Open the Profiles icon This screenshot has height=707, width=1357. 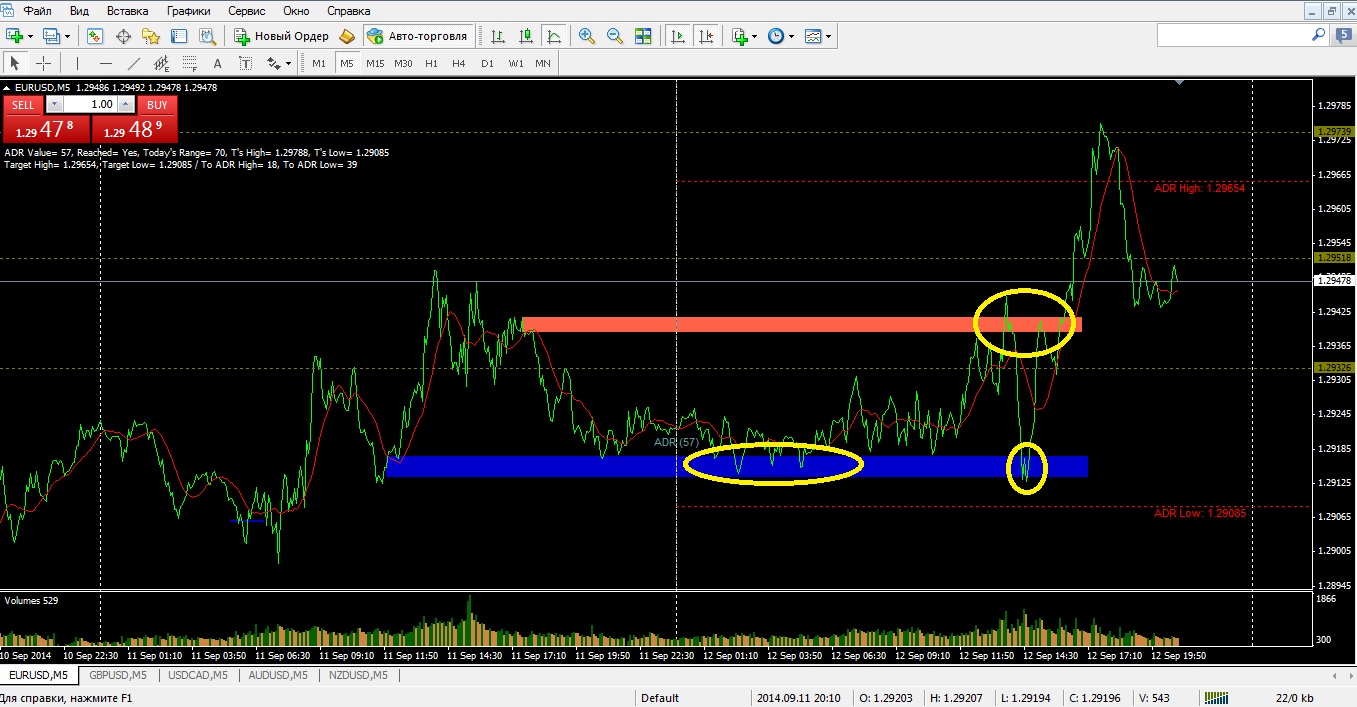(x=52, y=36)
